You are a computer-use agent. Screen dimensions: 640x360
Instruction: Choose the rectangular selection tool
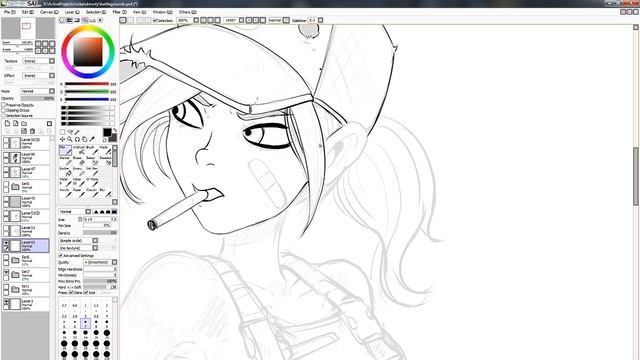pos(62,132)
